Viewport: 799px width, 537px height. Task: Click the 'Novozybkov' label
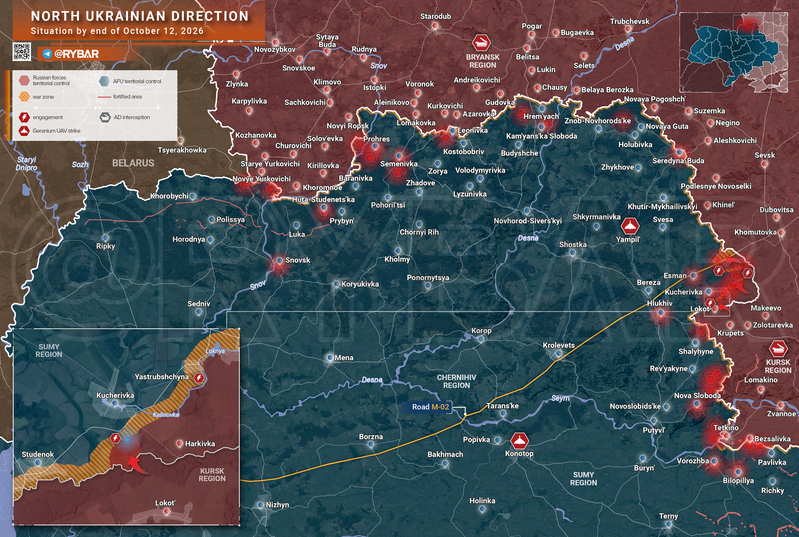click(x=275, y=50)
